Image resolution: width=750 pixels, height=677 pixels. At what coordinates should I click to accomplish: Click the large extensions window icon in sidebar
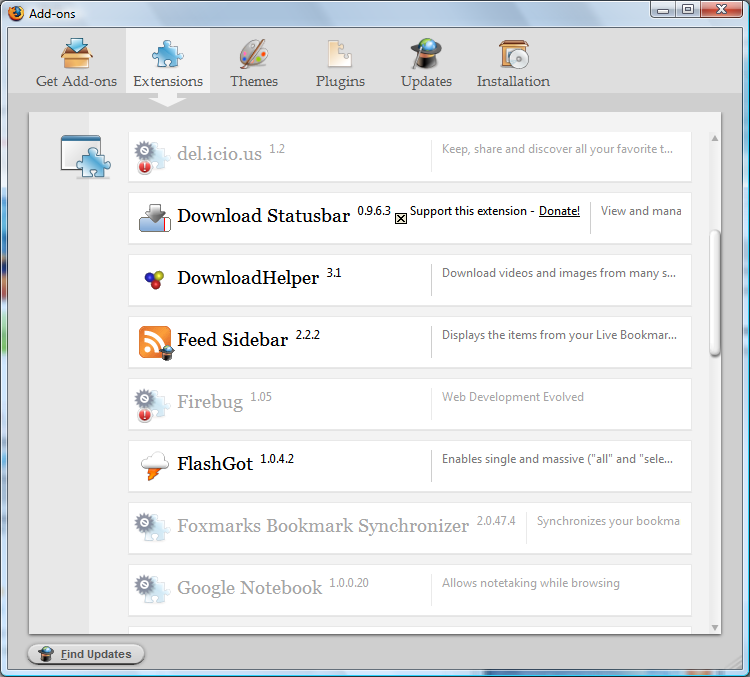tap(86, 157)
